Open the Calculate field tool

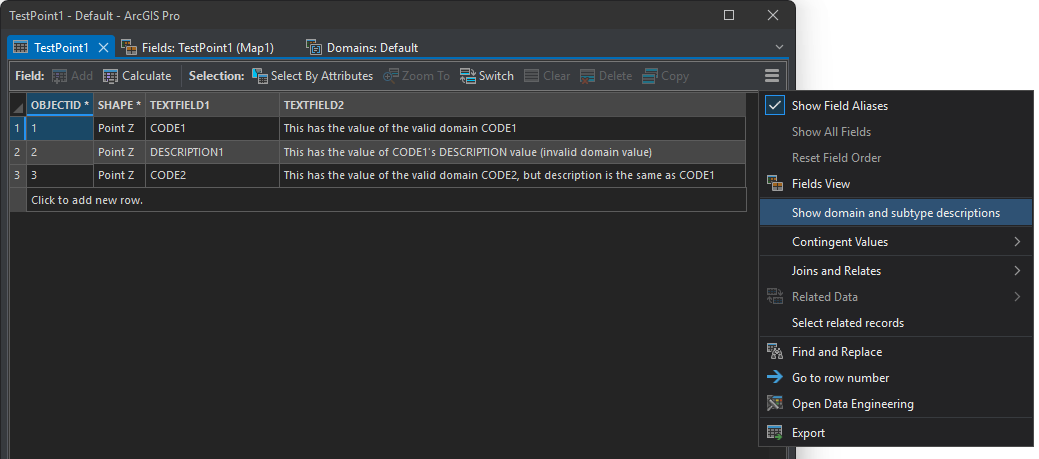pos(137,76)
